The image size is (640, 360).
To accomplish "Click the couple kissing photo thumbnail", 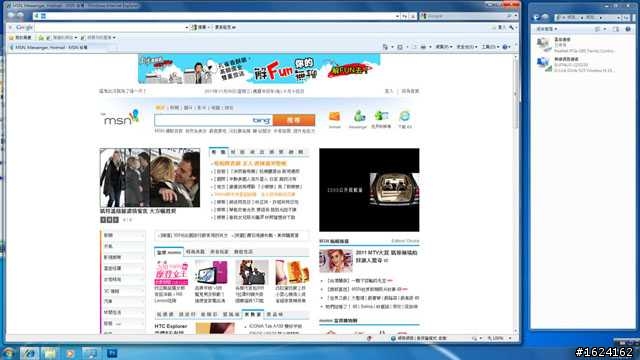I will point(150,178).
